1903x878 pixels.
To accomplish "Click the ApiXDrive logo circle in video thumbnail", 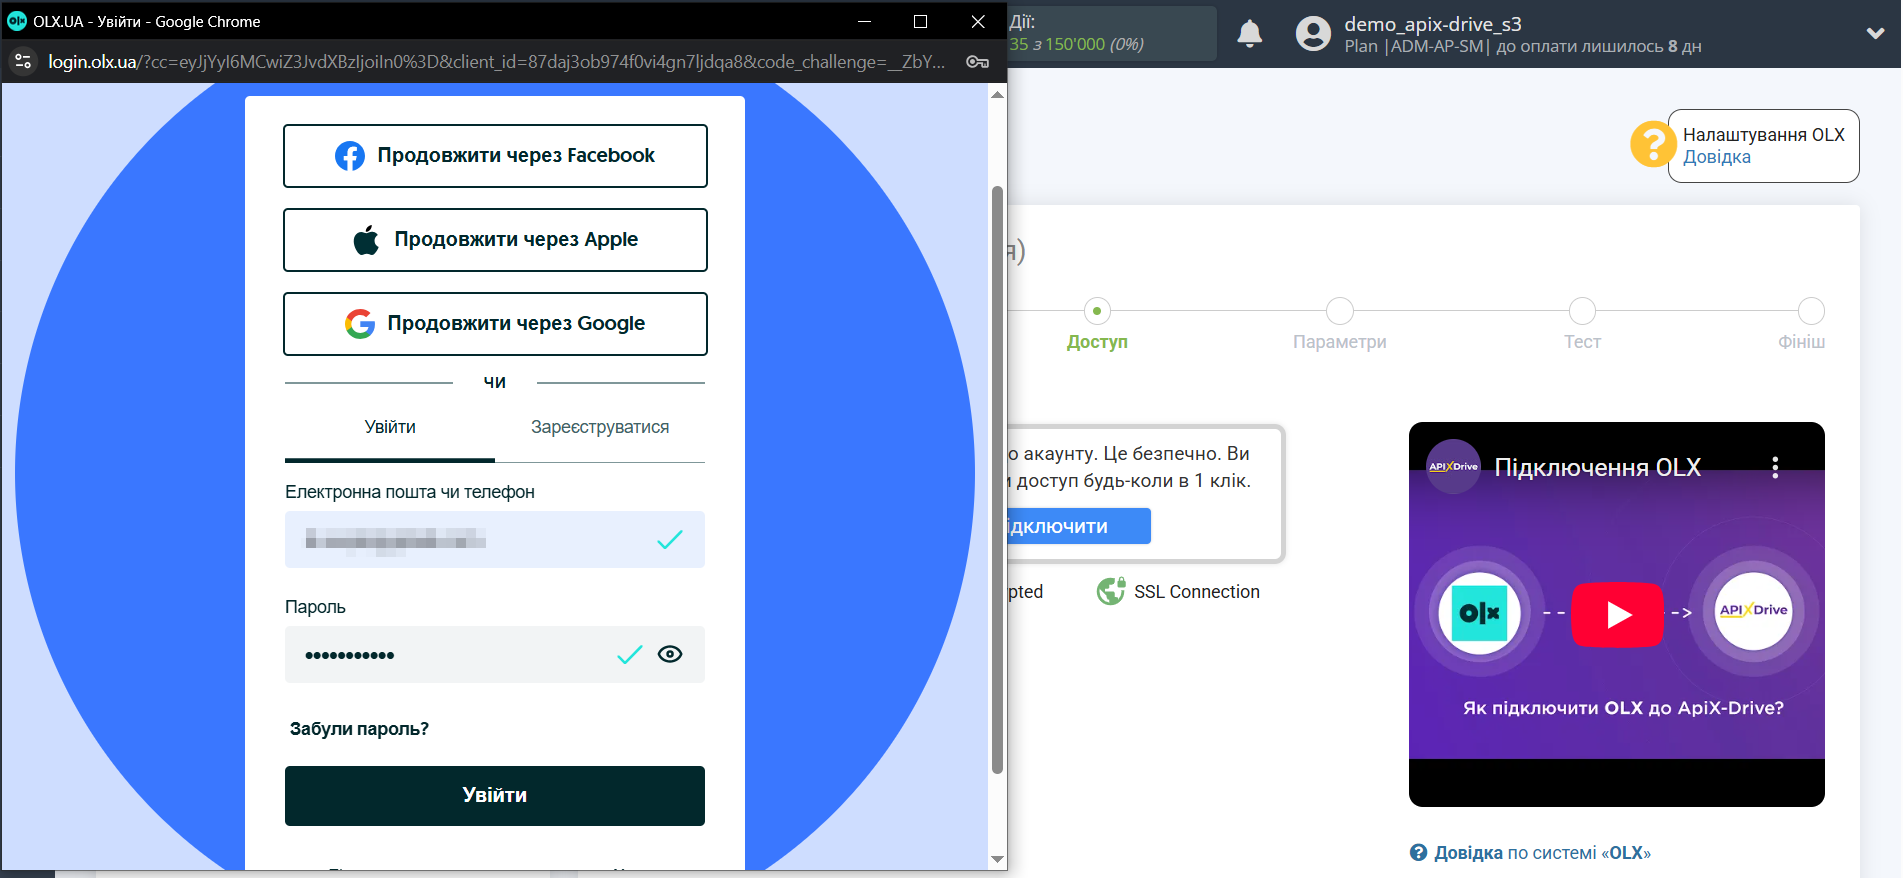I will [x=1754, y=611].
